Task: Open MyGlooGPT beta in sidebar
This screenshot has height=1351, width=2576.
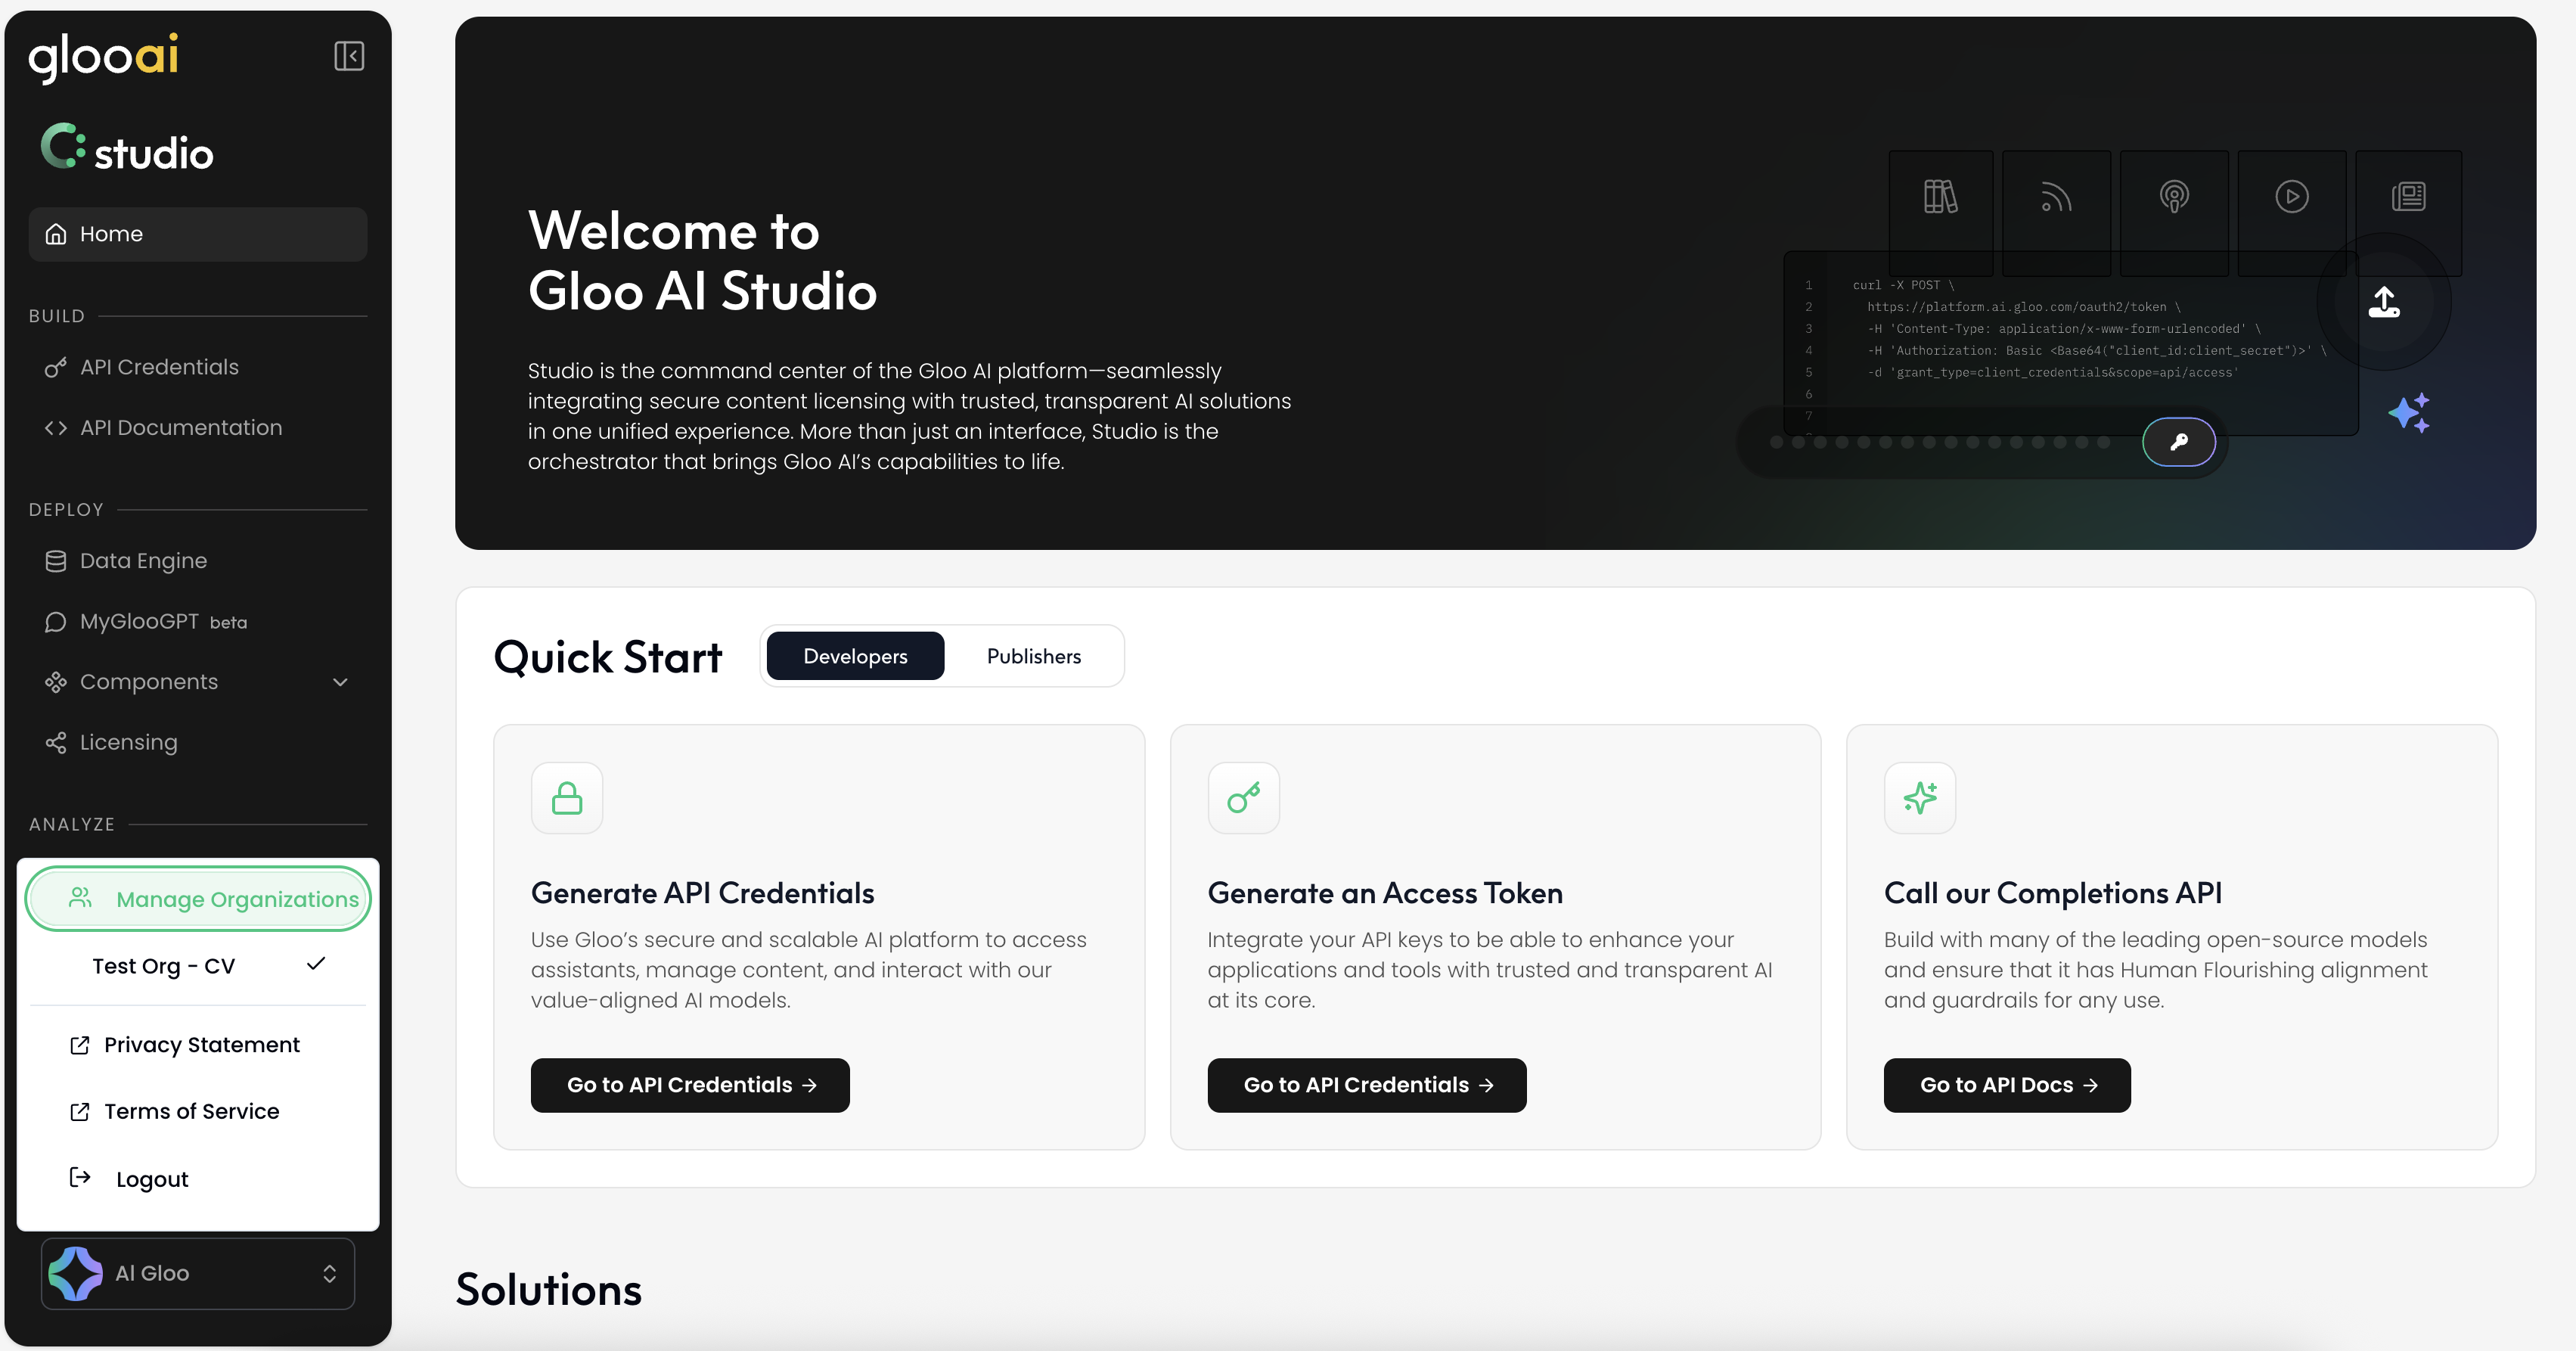Action: (198, 622)
